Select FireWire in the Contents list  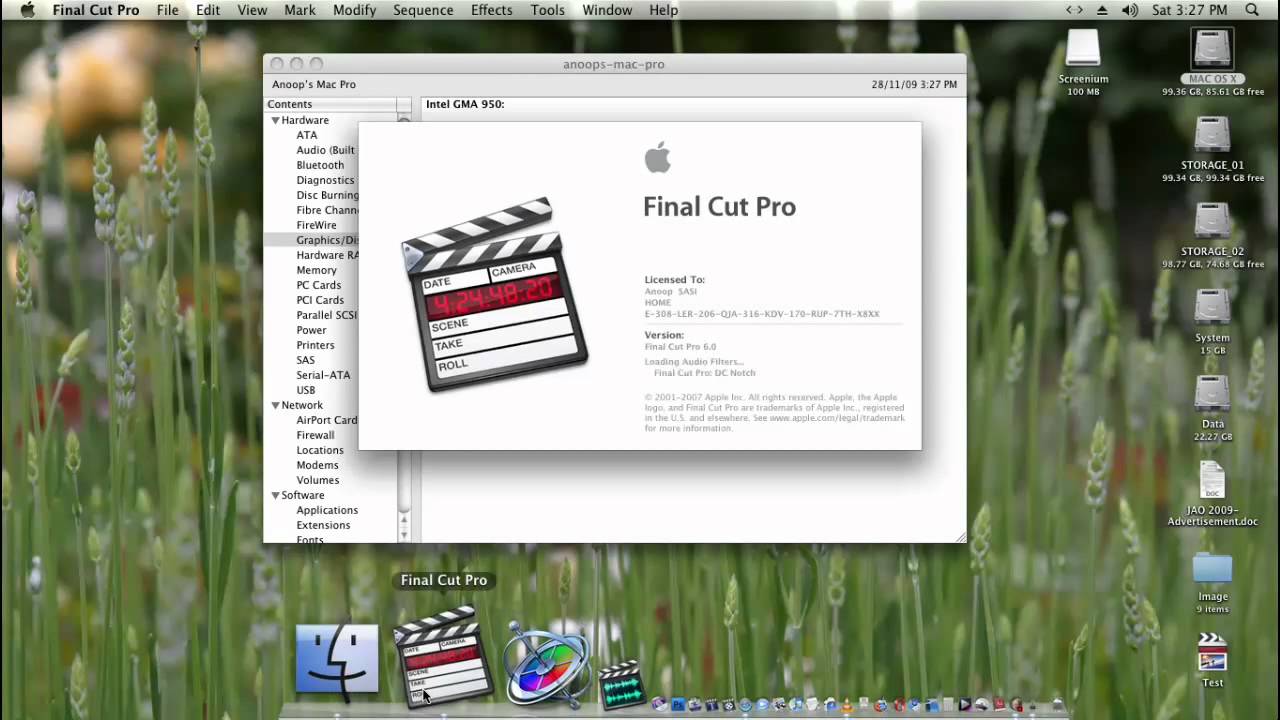click(x=316, y=225)
